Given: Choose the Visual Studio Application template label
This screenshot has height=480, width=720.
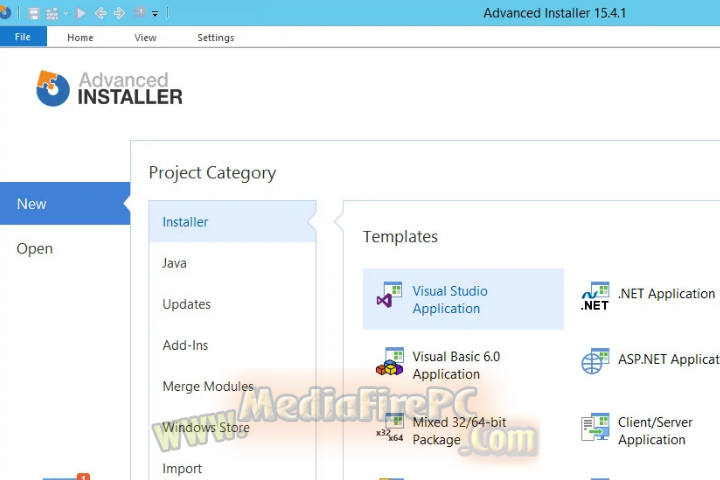Looking at the screenshot, I should click(x=450, y=299).
